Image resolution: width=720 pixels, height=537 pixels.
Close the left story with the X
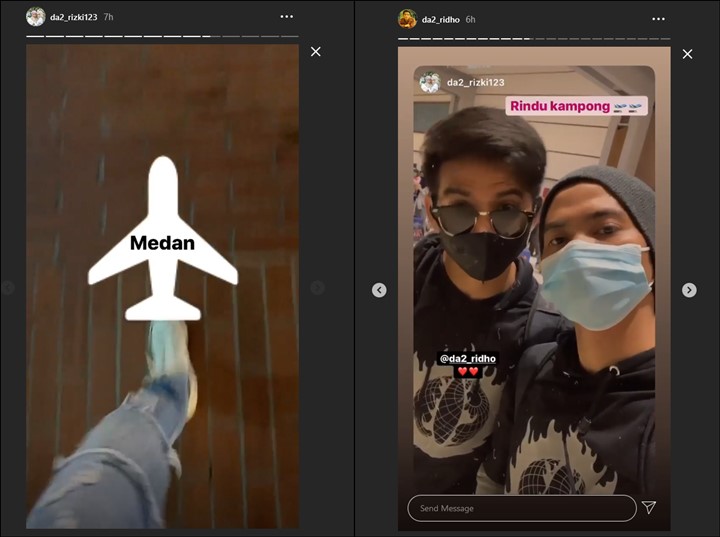(x=315, y=51)
